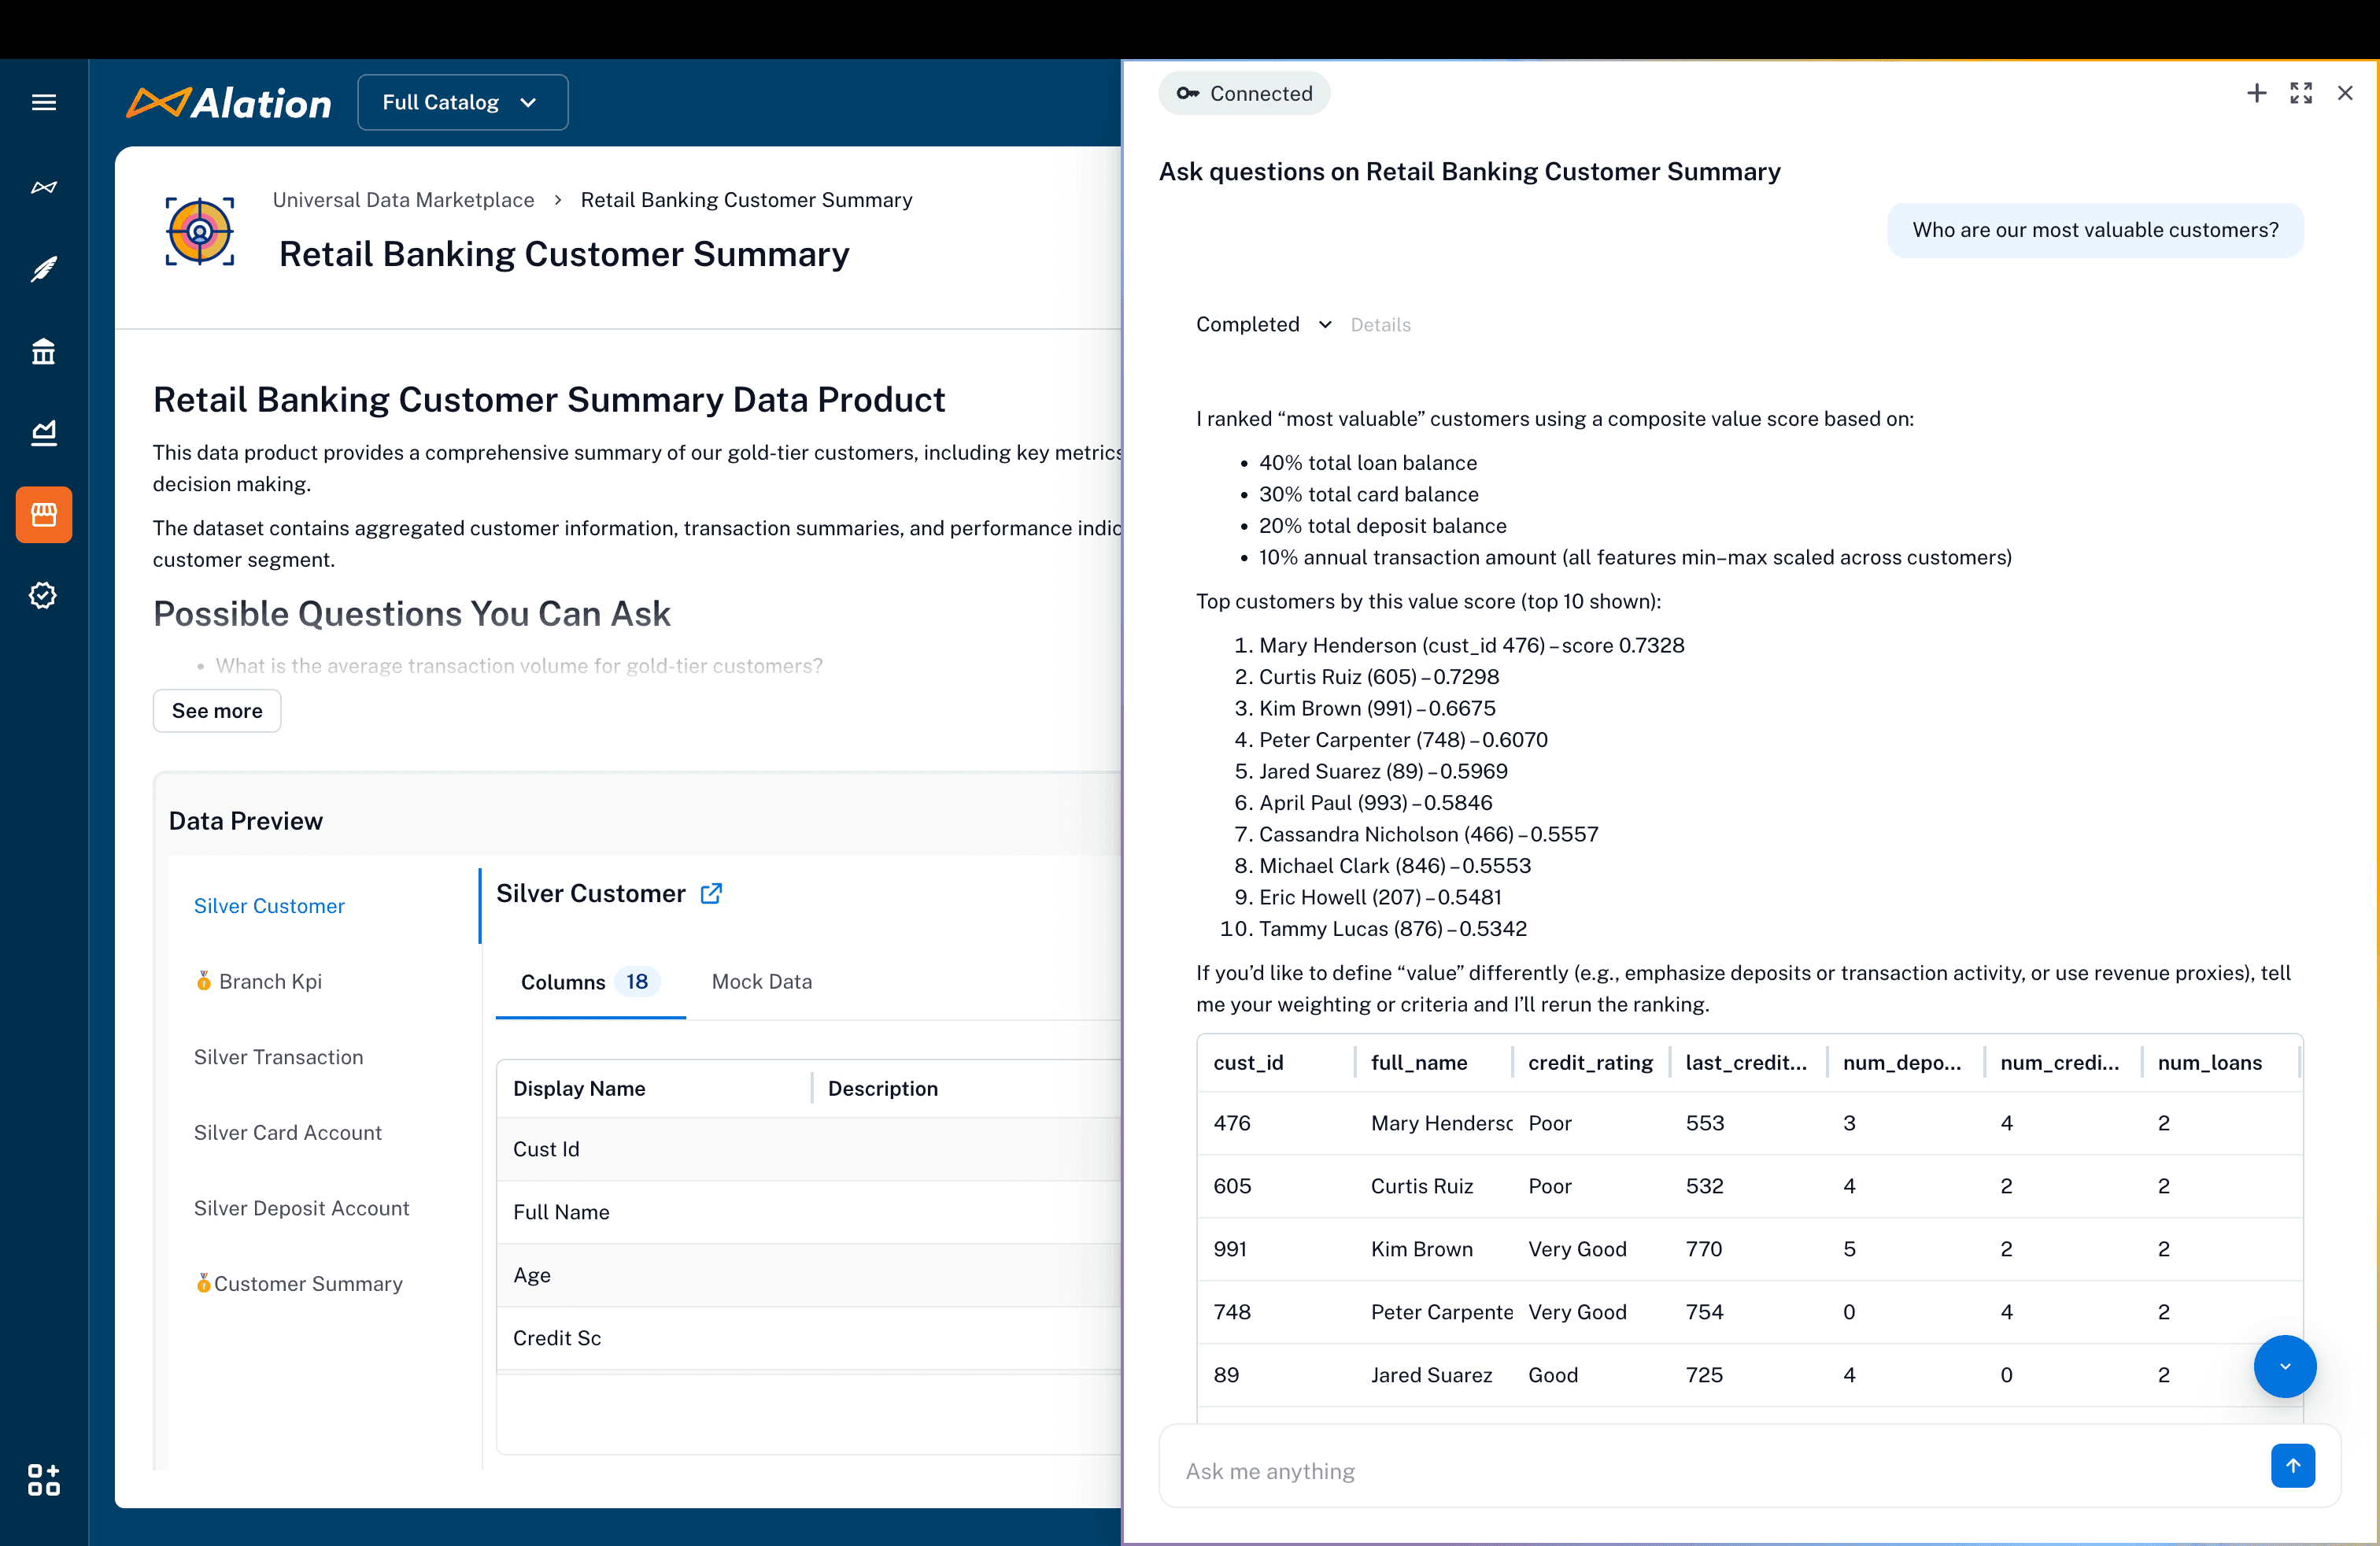Click the Silver Customer heading text
Viewport: 2380px width, 1546px height.
(591, 893)
